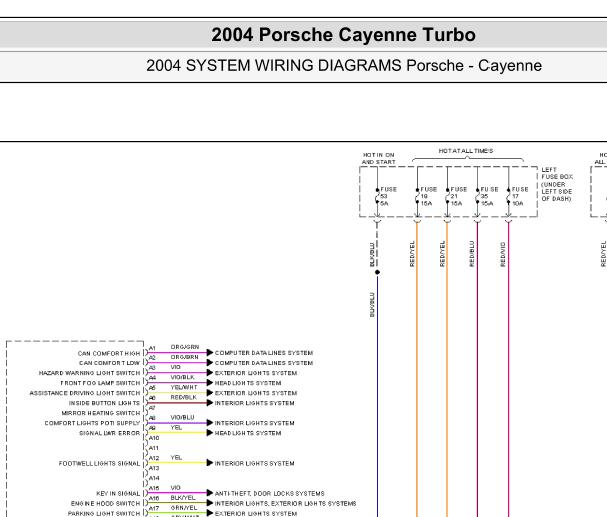The image size is (607, 517).
Task: Select "INTERIOR LIGHTS, EXTERIOR LIGHTS SYSTEMS" destination
Action: pyautogui.click(x=285, y=504)
